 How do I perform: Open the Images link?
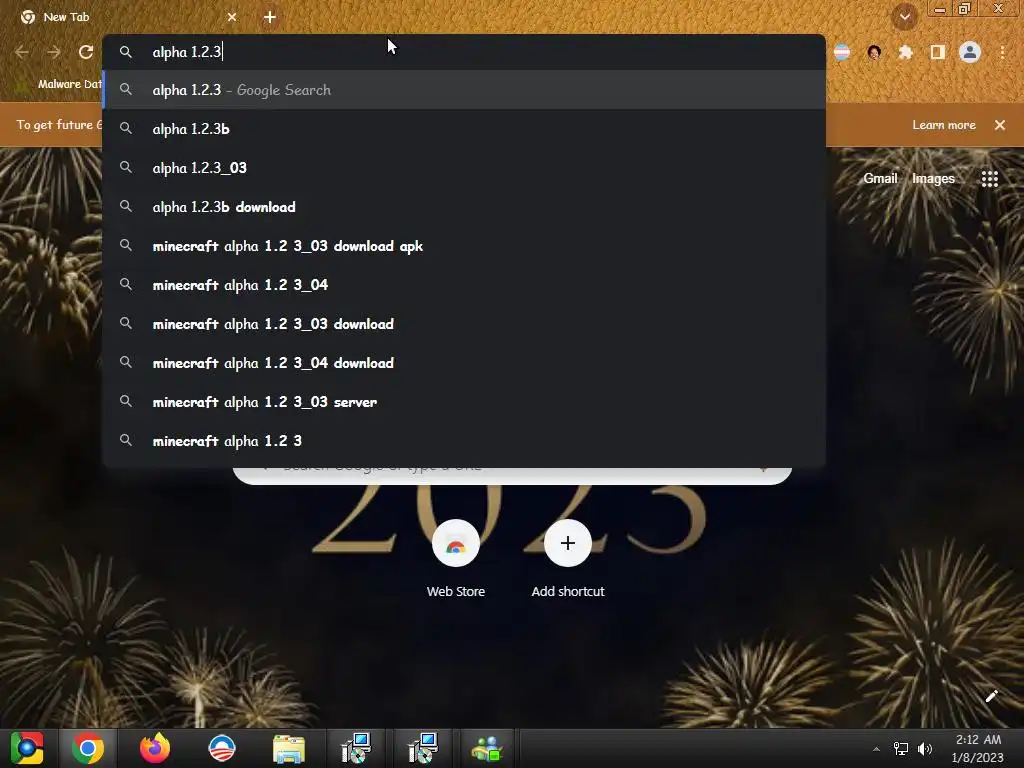click(933, 178)
